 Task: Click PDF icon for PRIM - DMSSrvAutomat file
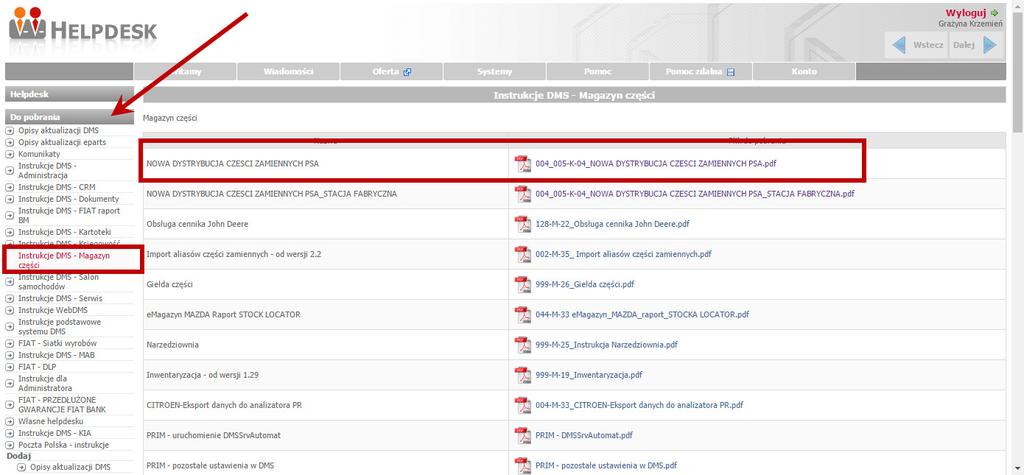[523, 435]
